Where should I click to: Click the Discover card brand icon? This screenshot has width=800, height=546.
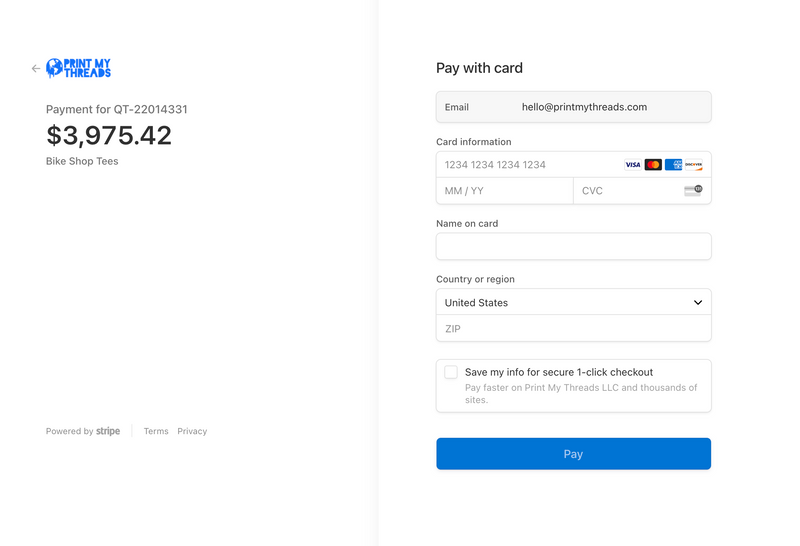[x=693, y=165]
